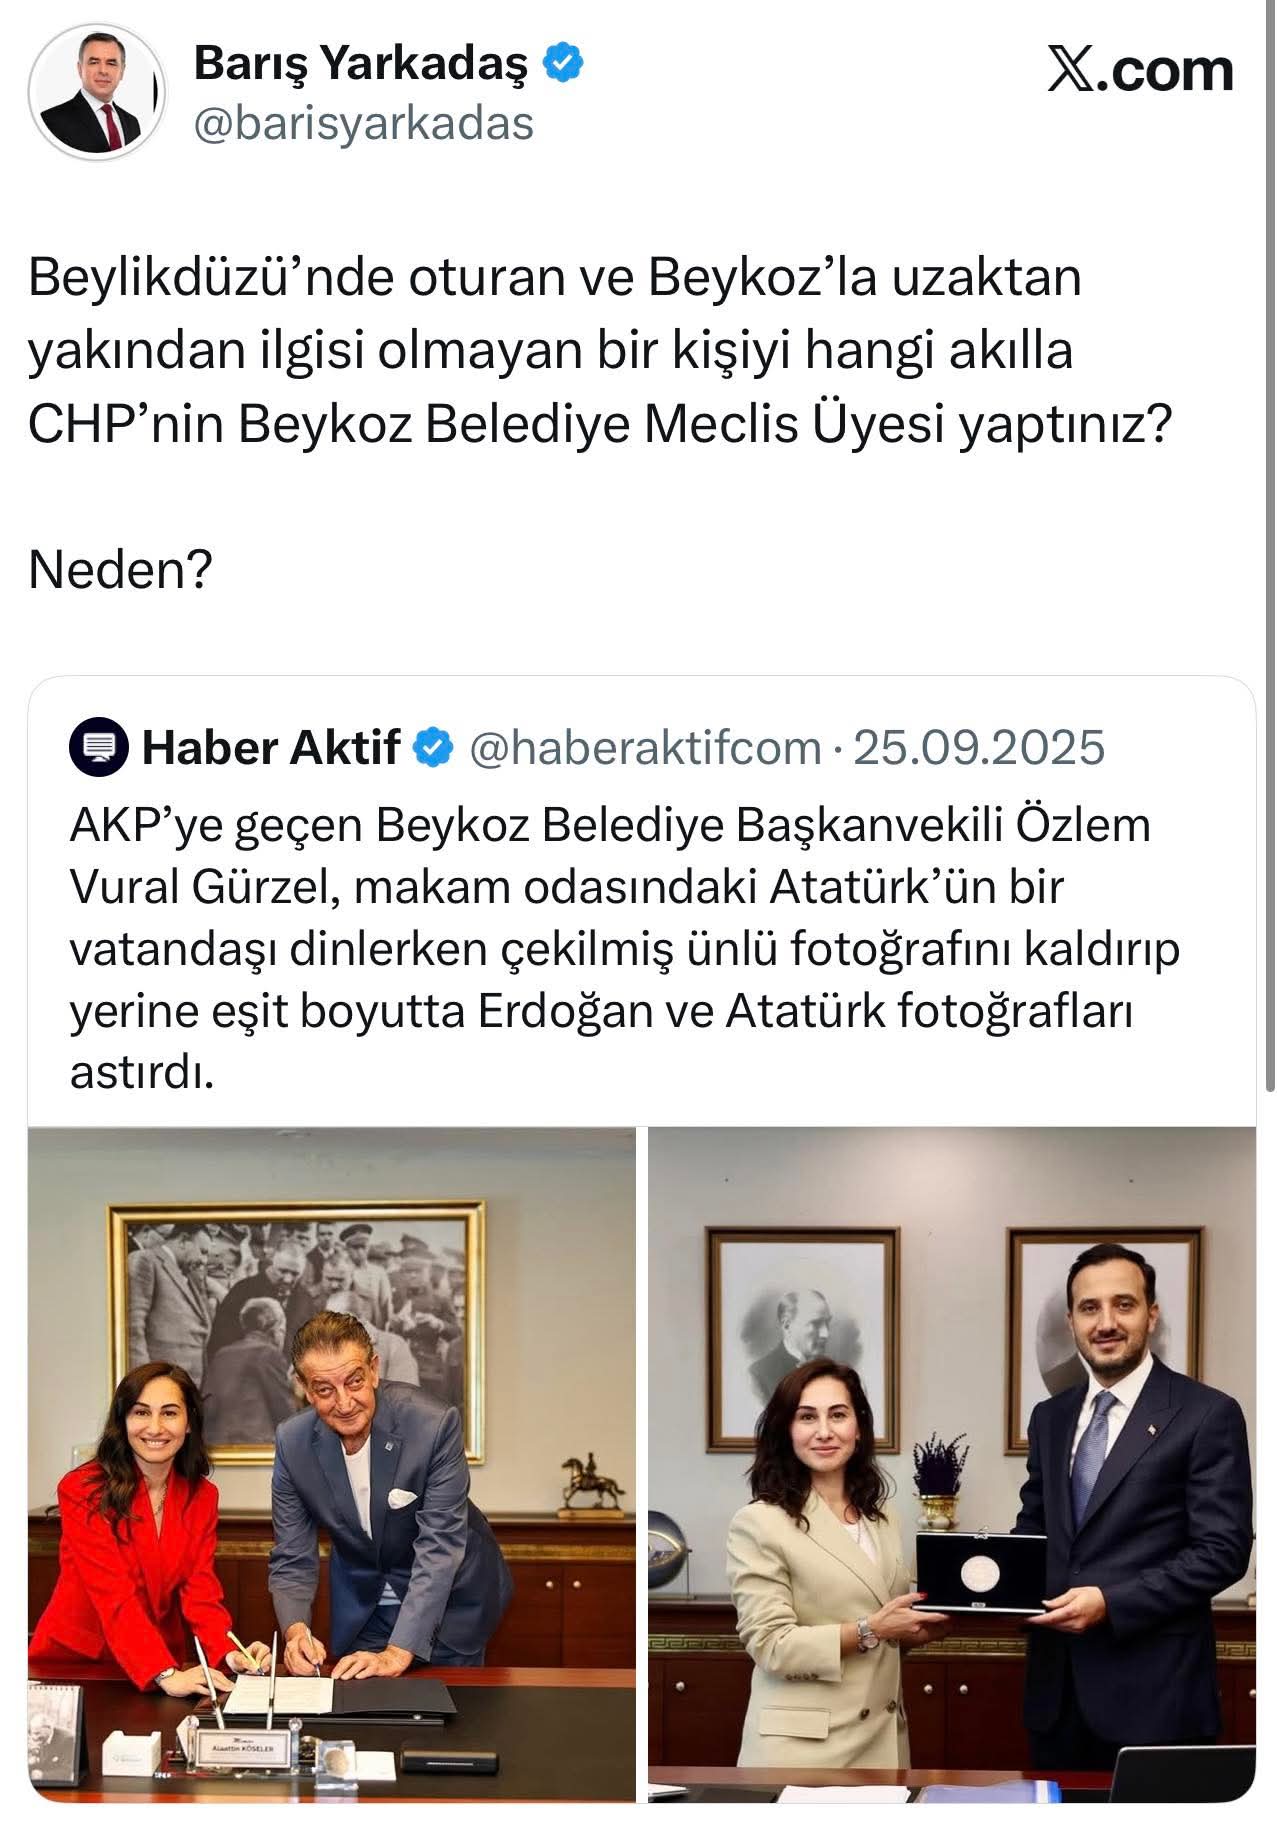Viewport: 1277px width, 1821px height.
Task: Click the horse statue in left photo
Action: pyautogui.click(x=587, y=1483)
